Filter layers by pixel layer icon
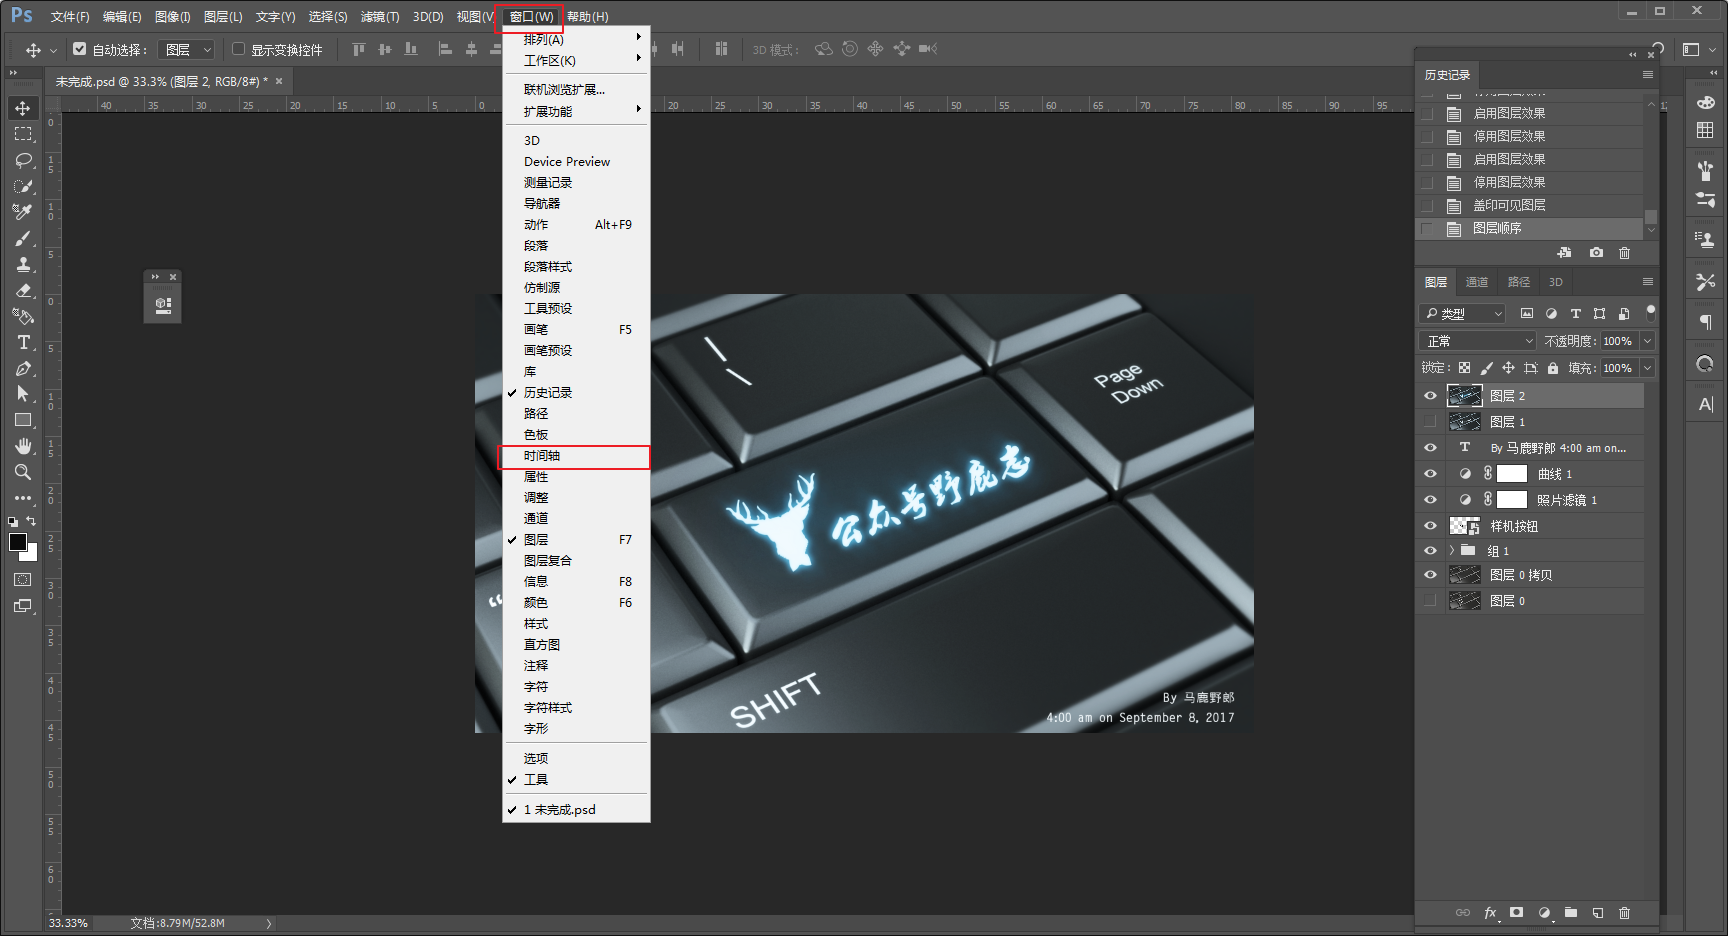 tap(1527, 313)
